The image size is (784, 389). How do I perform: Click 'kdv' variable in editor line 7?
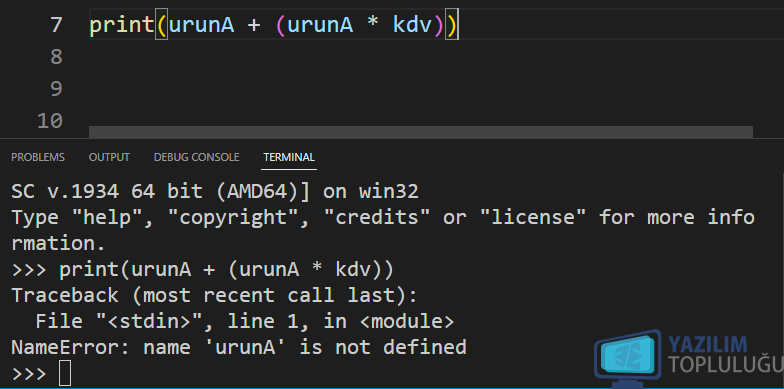[412, 25]
